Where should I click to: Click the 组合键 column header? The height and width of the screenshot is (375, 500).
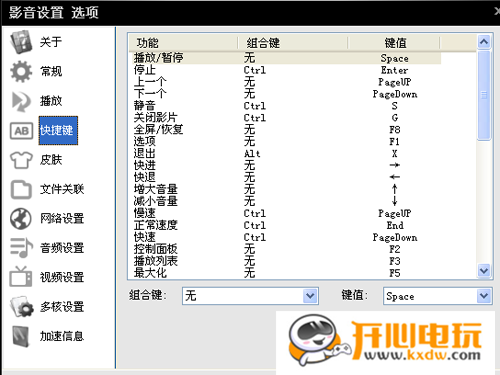pyautogui.click(x=293, y=43)
